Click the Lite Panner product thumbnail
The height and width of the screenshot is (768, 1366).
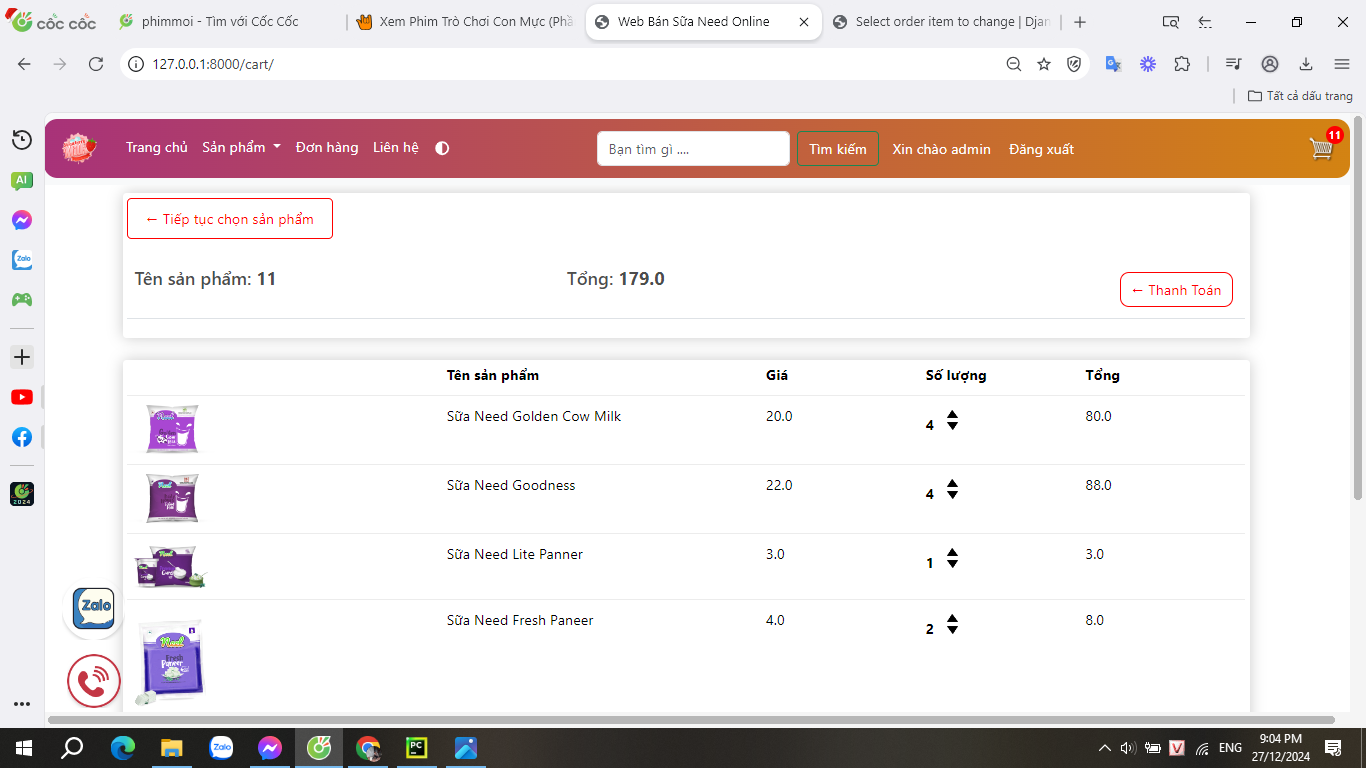click(170, 566)
